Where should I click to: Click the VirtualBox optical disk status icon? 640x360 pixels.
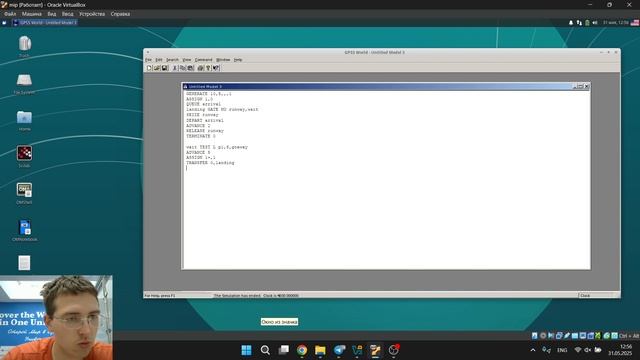coord(543,336)
